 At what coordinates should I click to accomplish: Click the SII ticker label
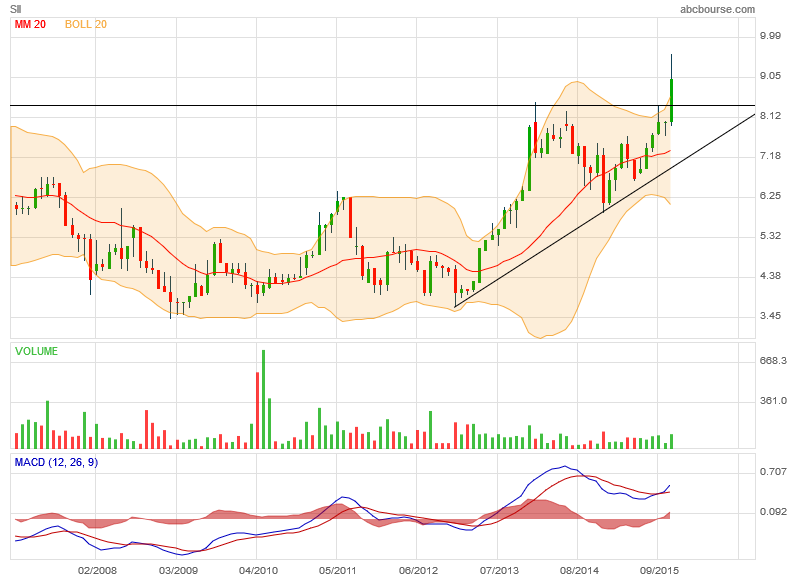coord(15,9)
